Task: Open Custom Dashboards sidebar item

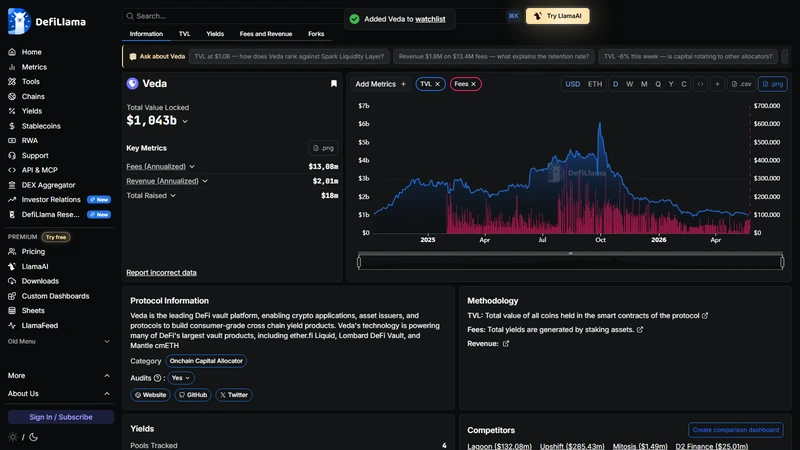Action: click(x=55, y=296)
